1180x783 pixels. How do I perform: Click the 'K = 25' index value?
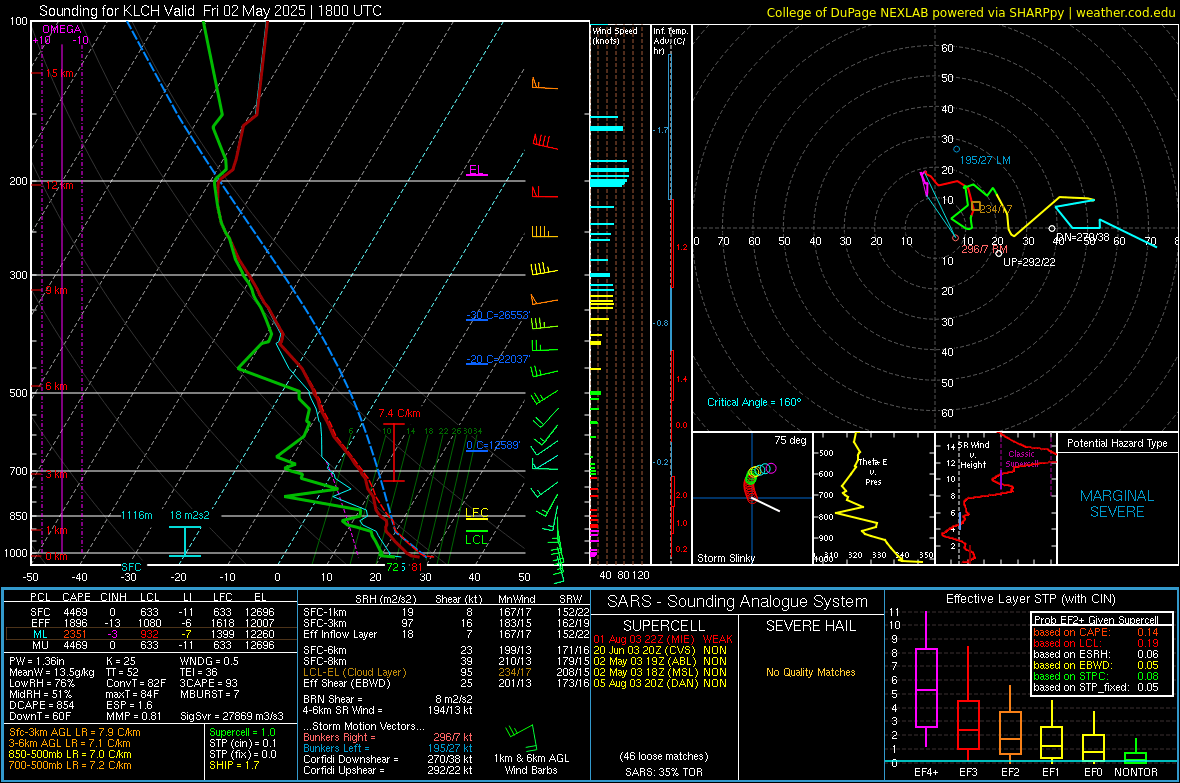pyautogui.click(x=120, y=661)
